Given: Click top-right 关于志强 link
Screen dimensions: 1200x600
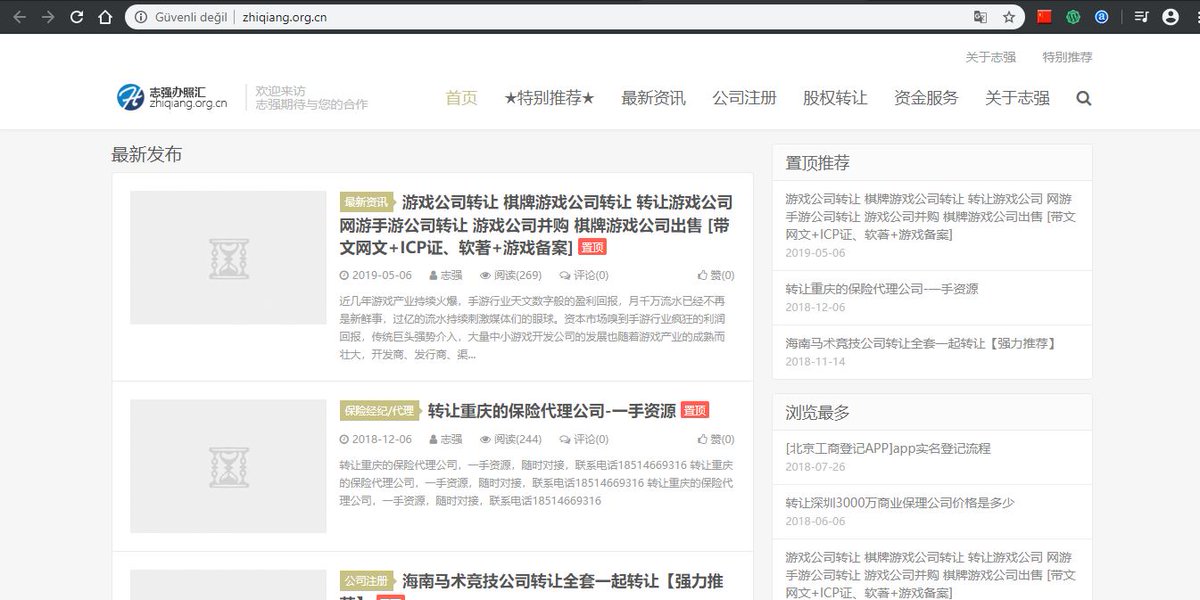Looking at the screenshot, I should click(x=991, y=57).
